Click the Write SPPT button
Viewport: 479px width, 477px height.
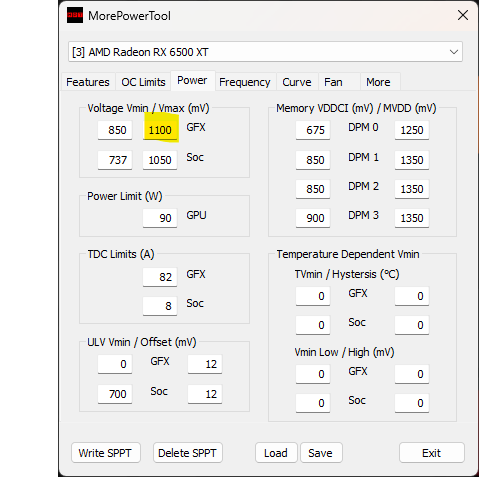coord(106,453)
